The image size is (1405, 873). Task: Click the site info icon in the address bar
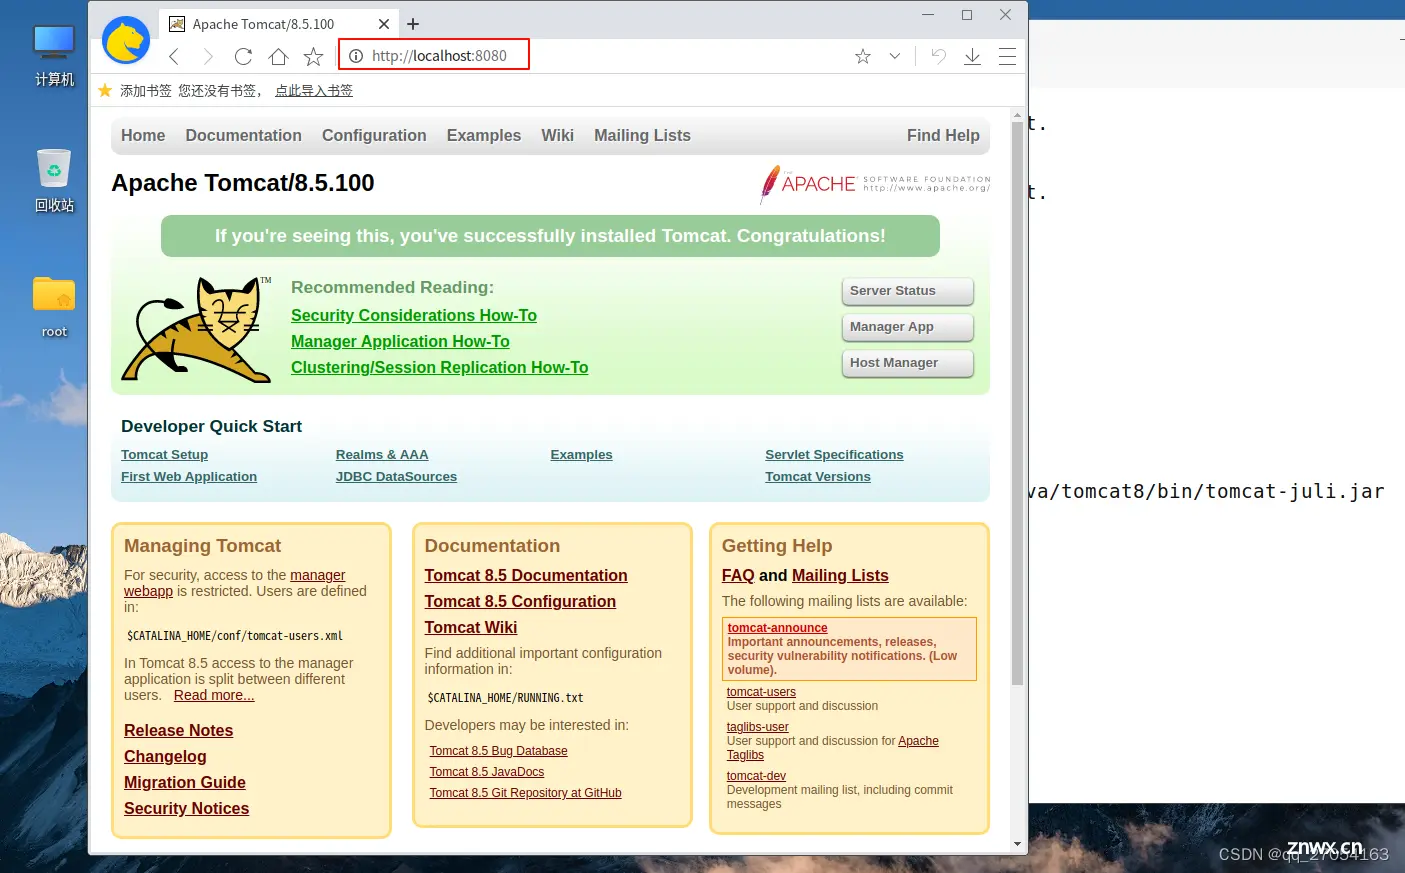tap(356, 56)
